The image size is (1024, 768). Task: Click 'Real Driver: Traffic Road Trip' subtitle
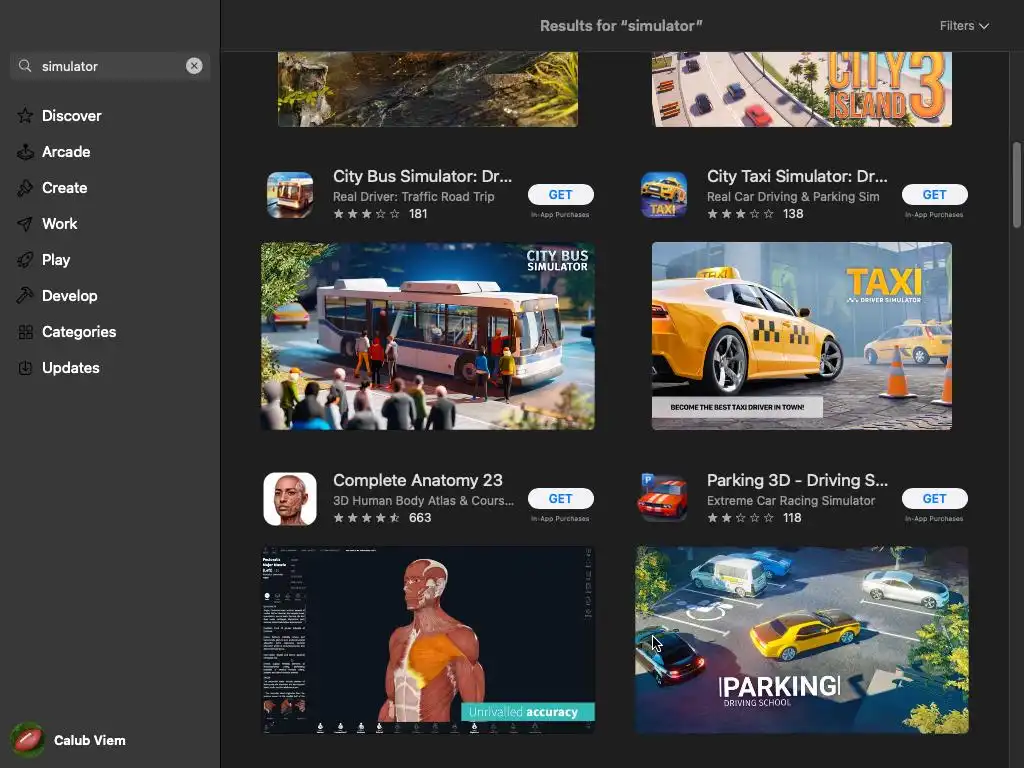point(413,197)
